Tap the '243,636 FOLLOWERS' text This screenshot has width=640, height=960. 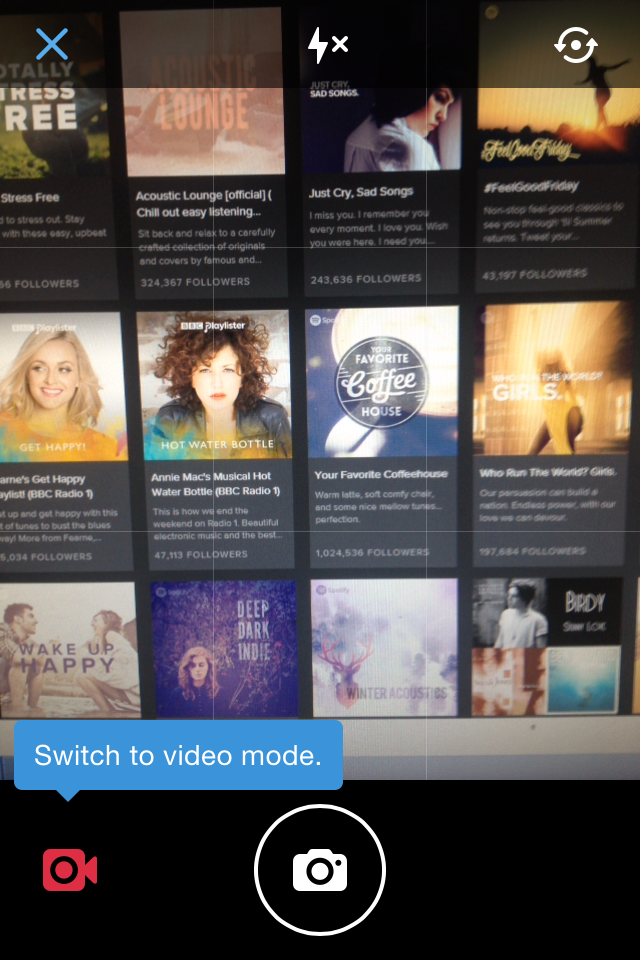pyautogui.click(x=366, y=279)
